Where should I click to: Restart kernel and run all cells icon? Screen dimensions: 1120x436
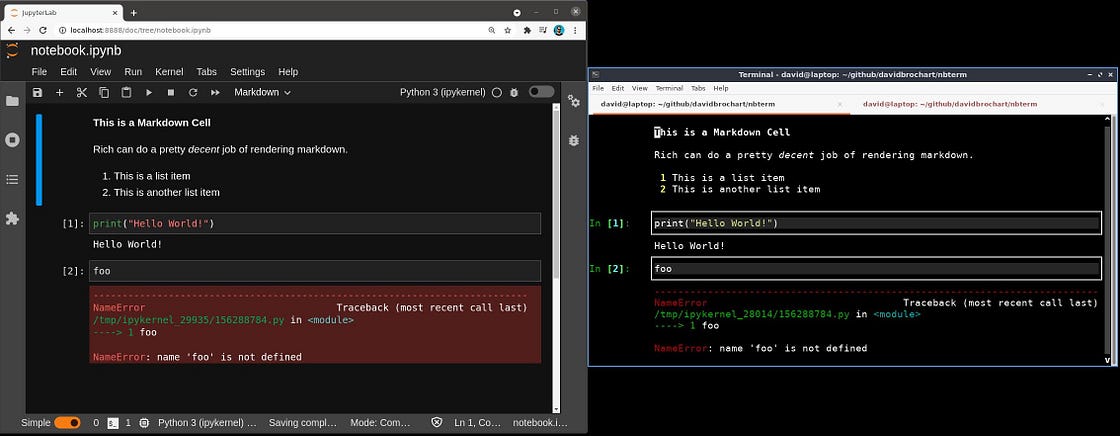point(215,92)
